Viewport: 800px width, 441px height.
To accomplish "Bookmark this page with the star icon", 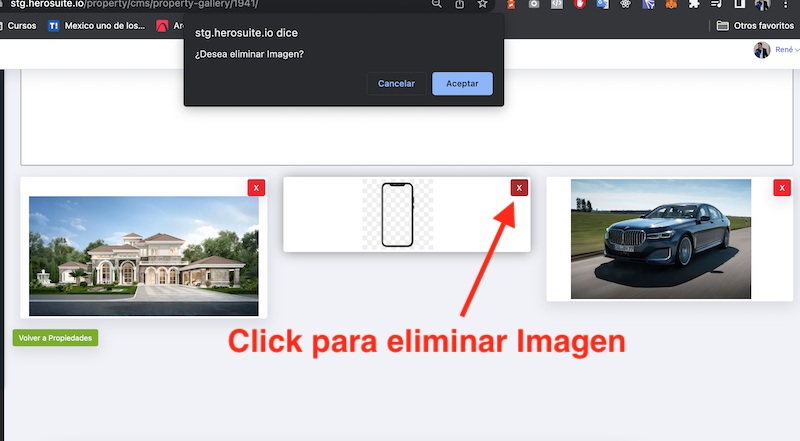I will pos(482,4).
